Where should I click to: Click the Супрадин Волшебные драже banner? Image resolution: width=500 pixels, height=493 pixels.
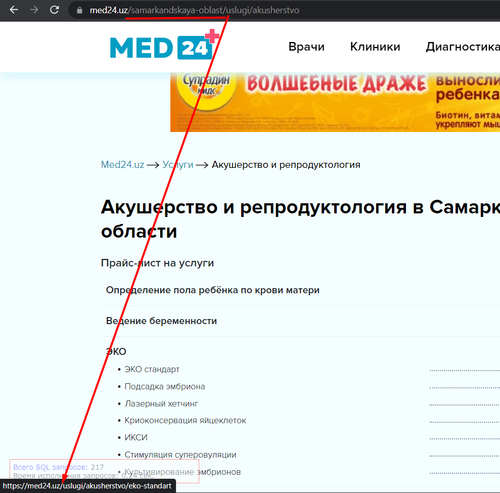click(x=335, y=102)
